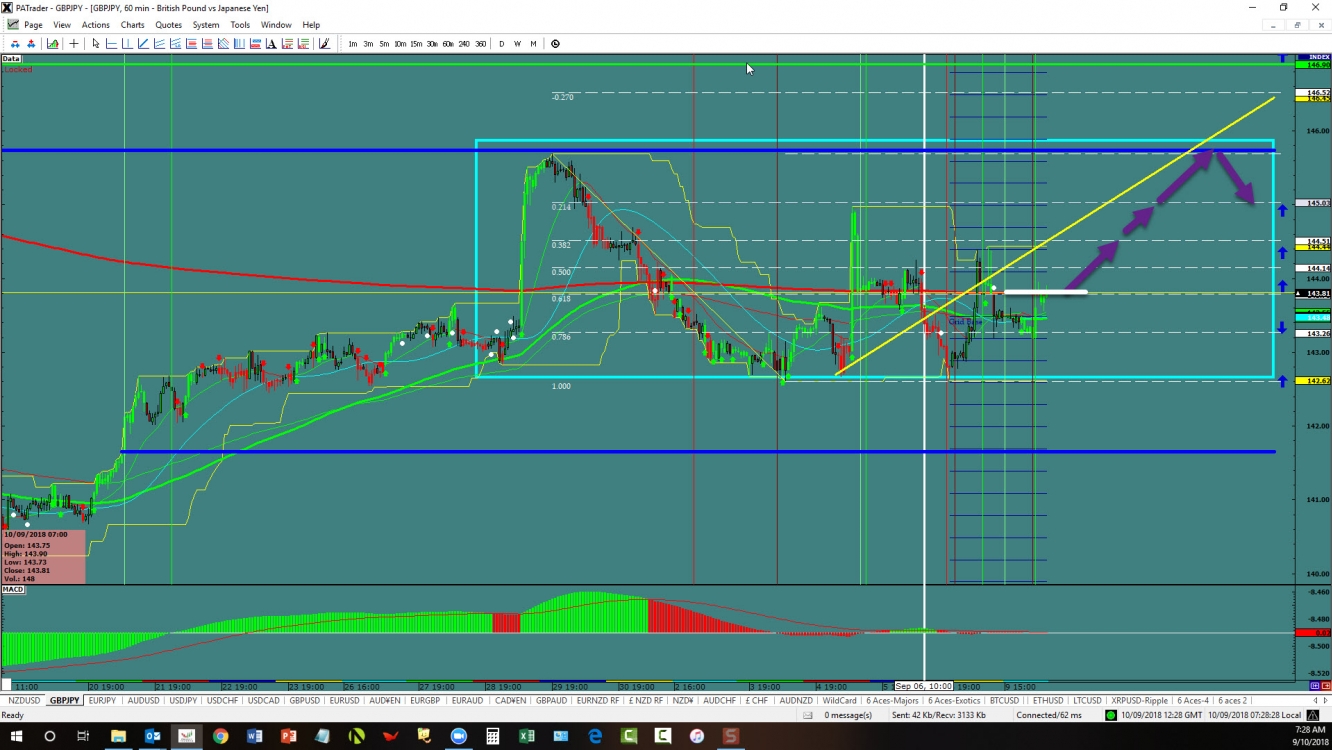Switch chart to daily D timeframe
Viewport: 1332px width, 750px height.
(502, 44)
